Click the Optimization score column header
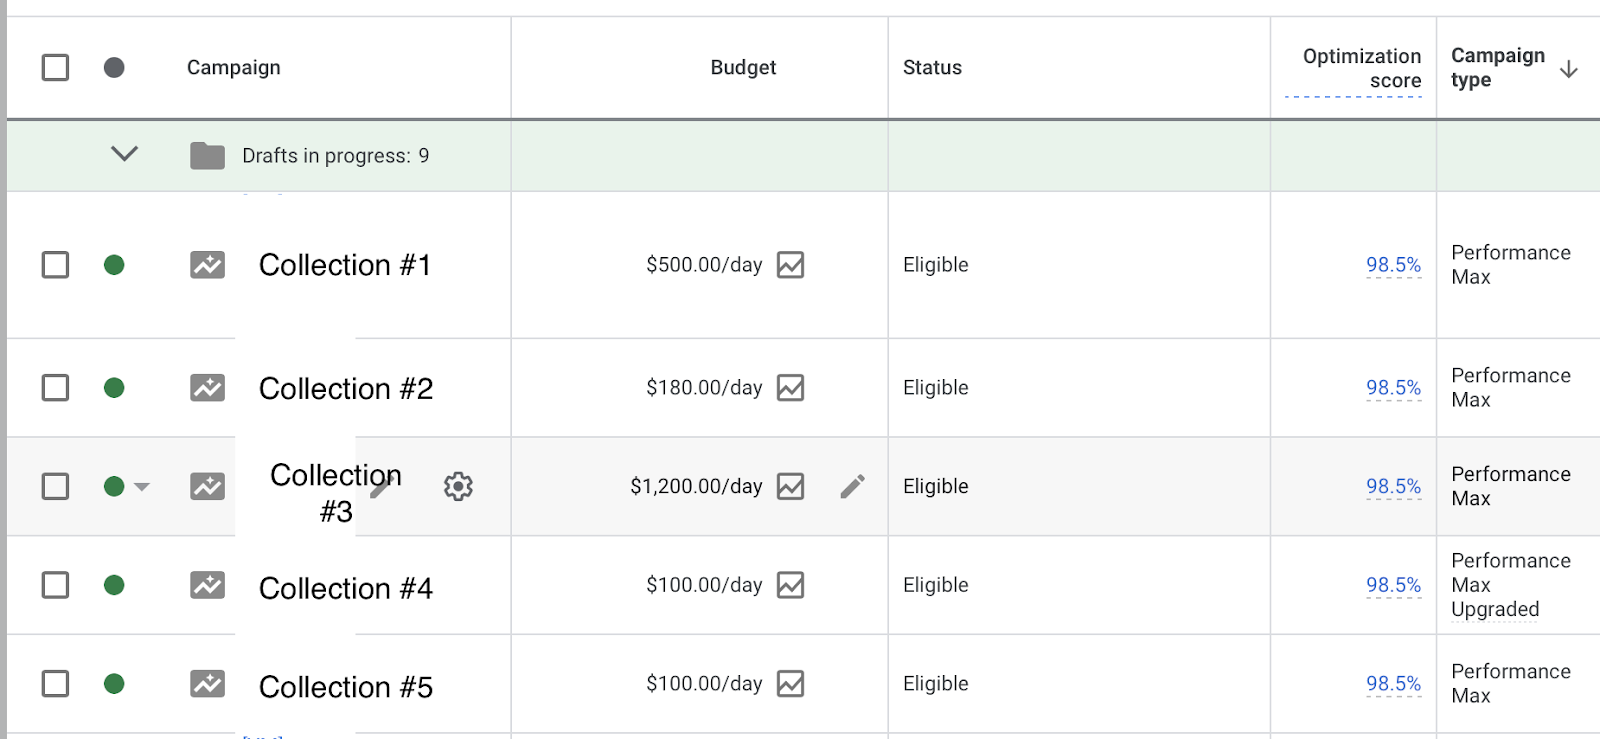1600x739 pixels. tap(1361, 68)
